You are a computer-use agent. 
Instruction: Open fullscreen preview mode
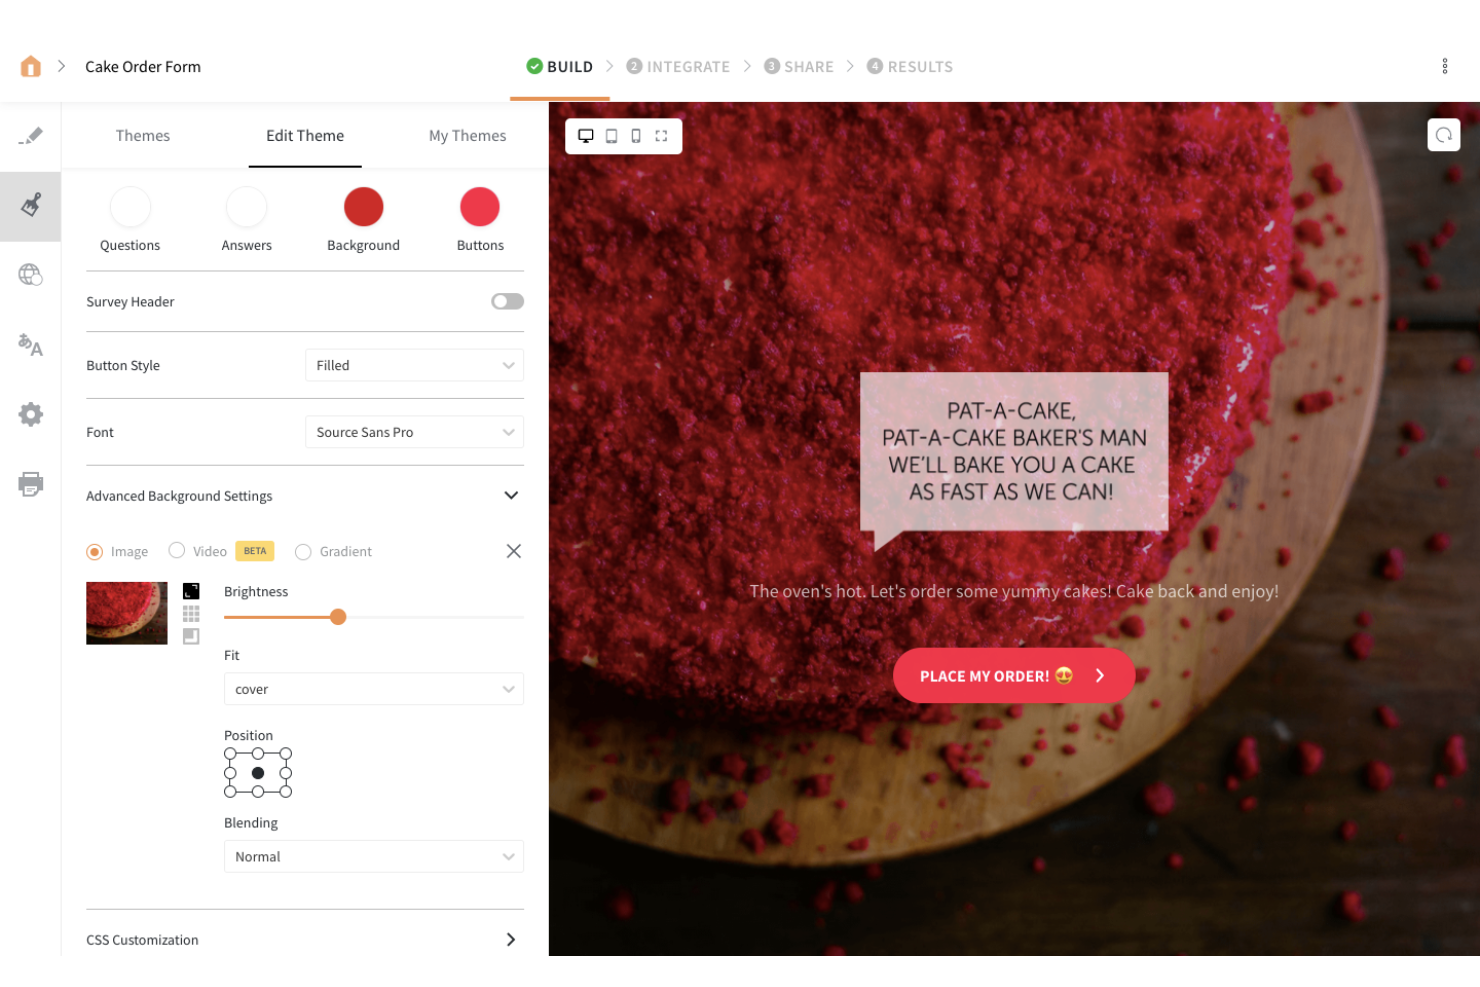pyautogui.click(x=661, y=135)
